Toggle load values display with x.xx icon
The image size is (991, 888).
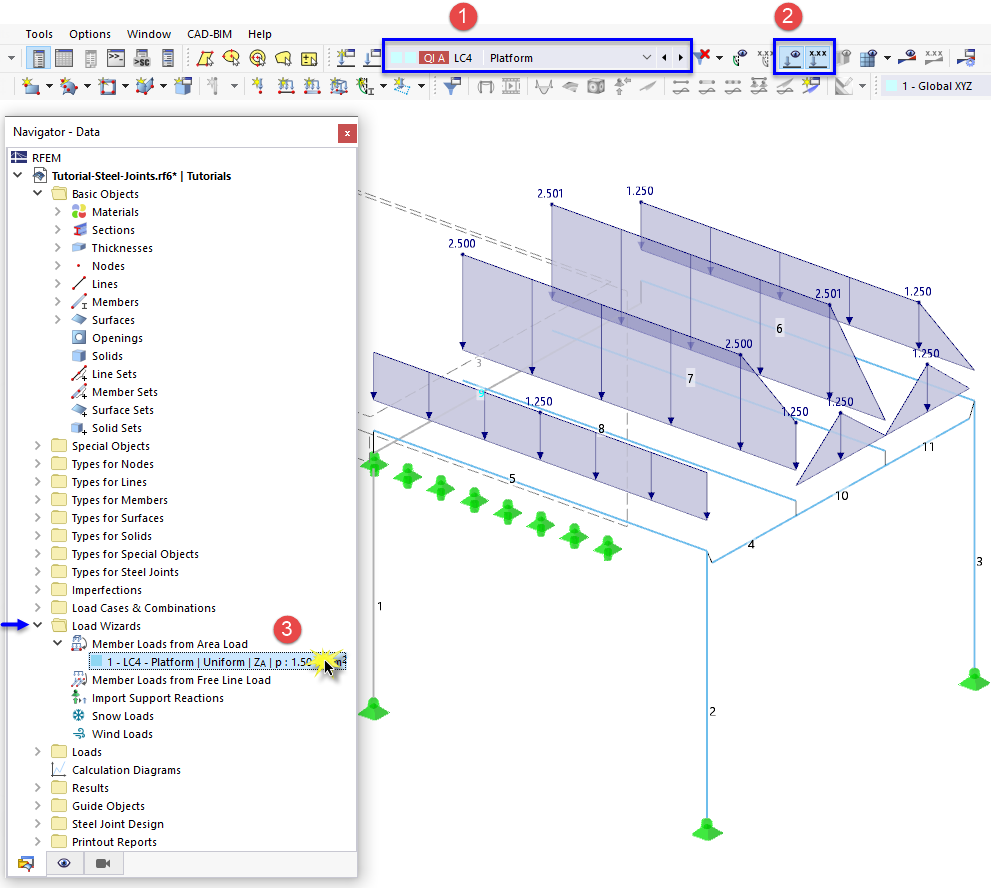click(x=815, y=57)
